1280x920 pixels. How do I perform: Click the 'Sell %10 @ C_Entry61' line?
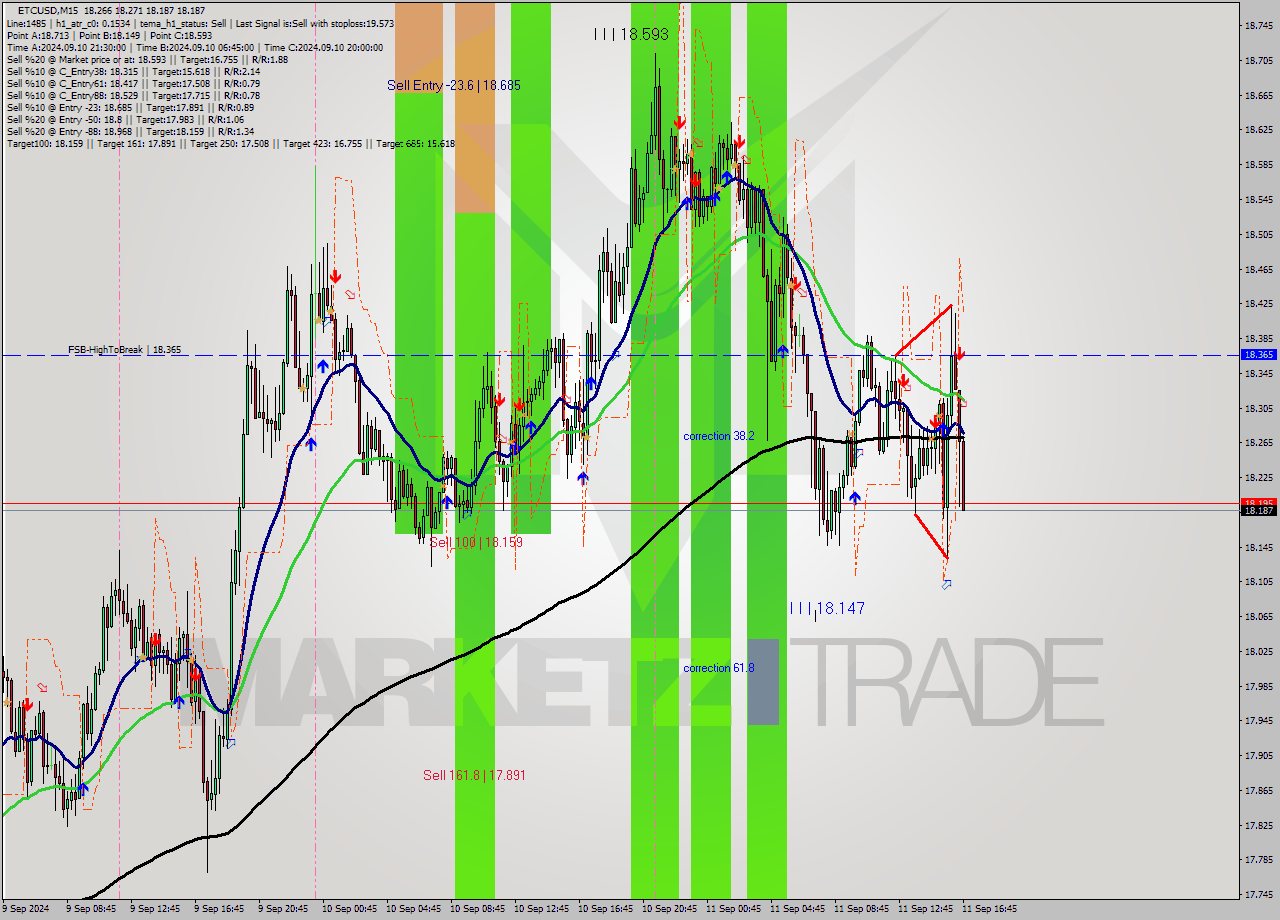133,83
